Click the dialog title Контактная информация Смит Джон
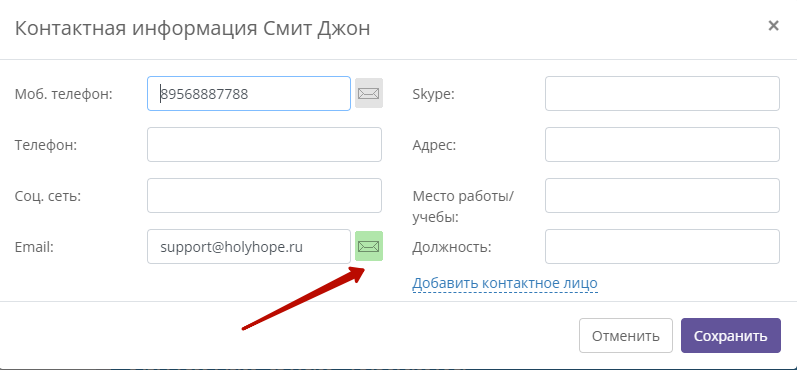 193,28
